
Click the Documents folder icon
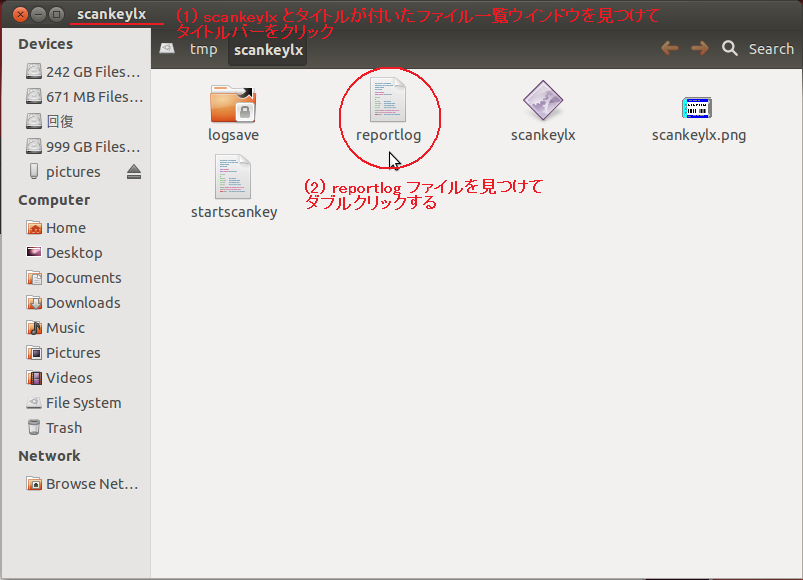click(34, 277)
